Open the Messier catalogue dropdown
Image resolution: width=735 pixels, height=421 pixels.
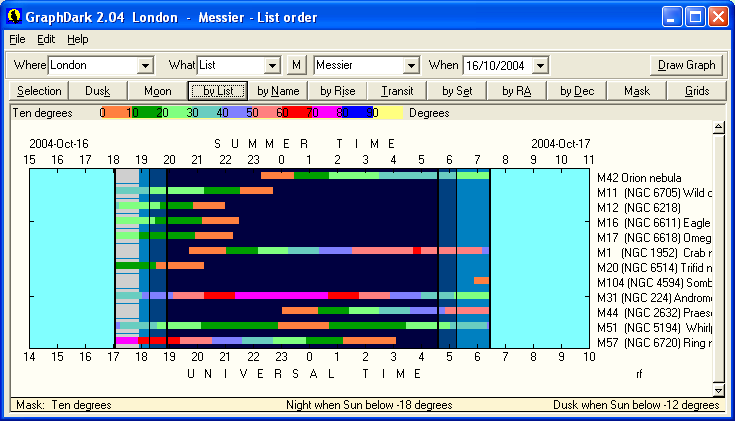[410, 65]
